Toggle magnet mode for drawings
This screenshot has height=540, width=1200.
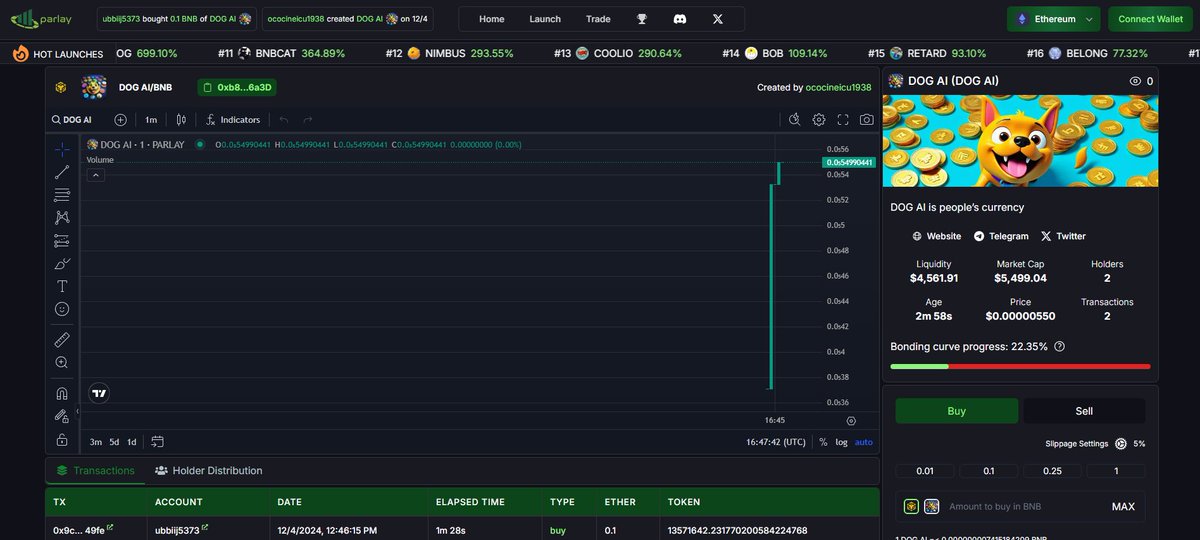(62, 393)
